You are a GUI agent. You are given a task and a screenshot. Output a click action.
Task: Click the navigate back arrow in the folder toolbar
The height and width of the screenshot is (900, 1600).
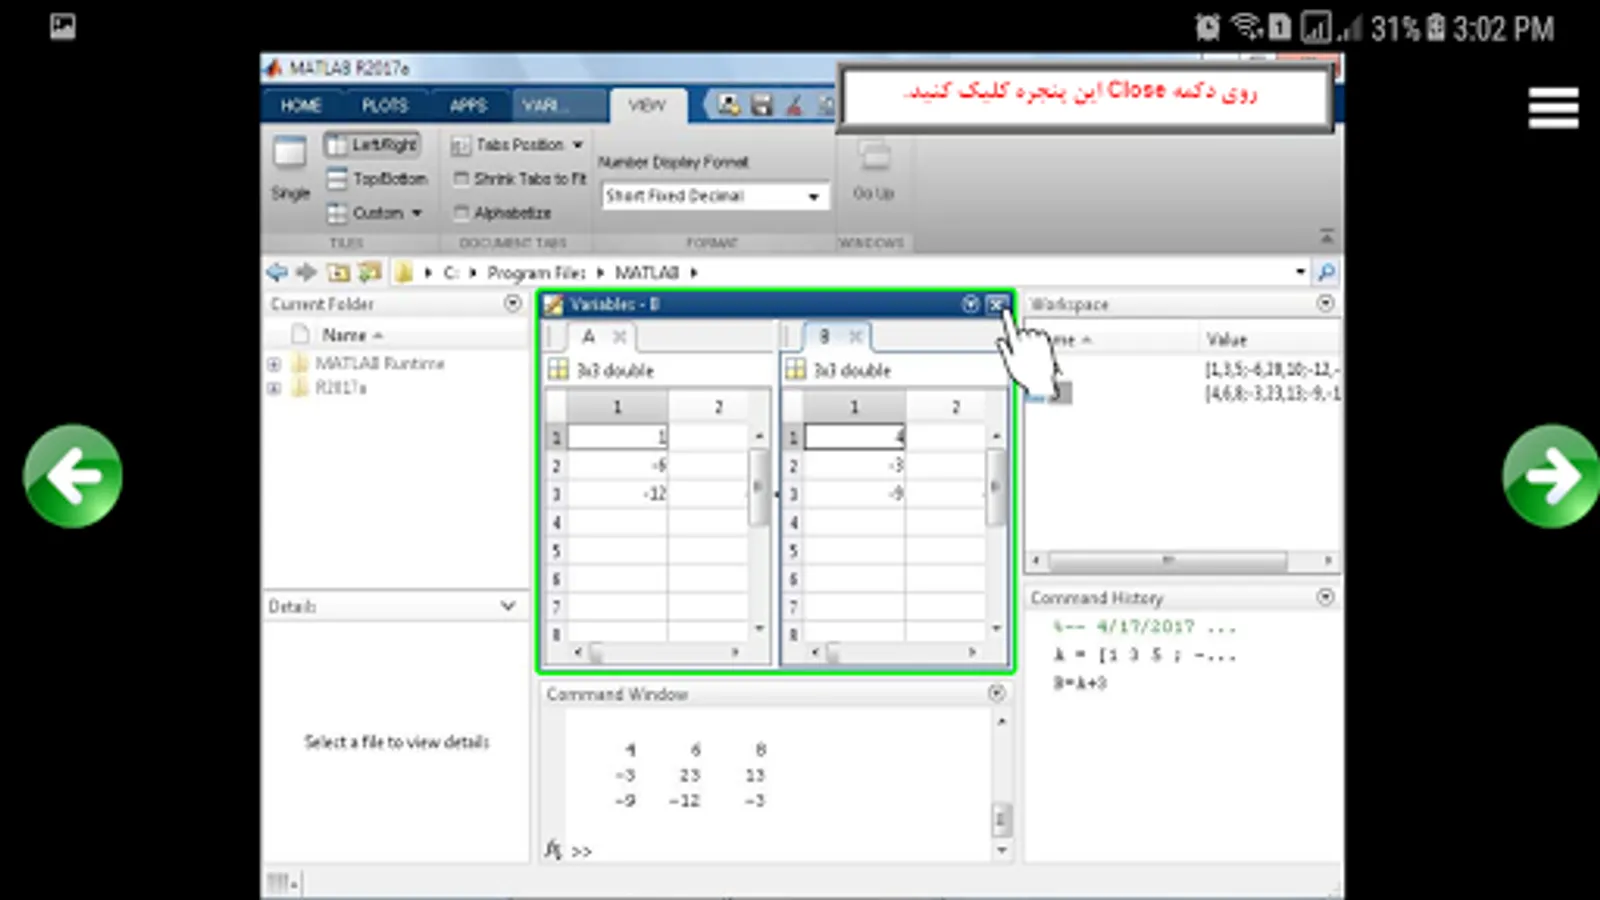(x=277, y=272)
